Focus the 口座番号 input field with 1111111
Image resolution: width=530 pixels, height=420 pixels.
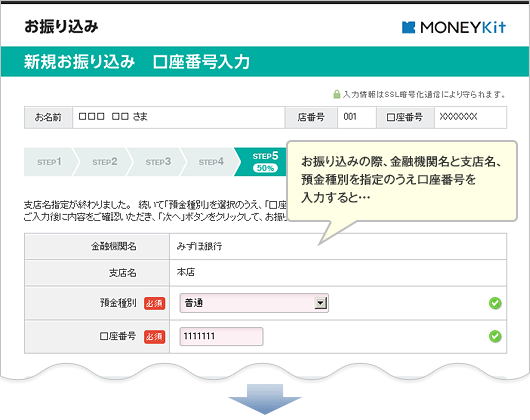(221, 336)
